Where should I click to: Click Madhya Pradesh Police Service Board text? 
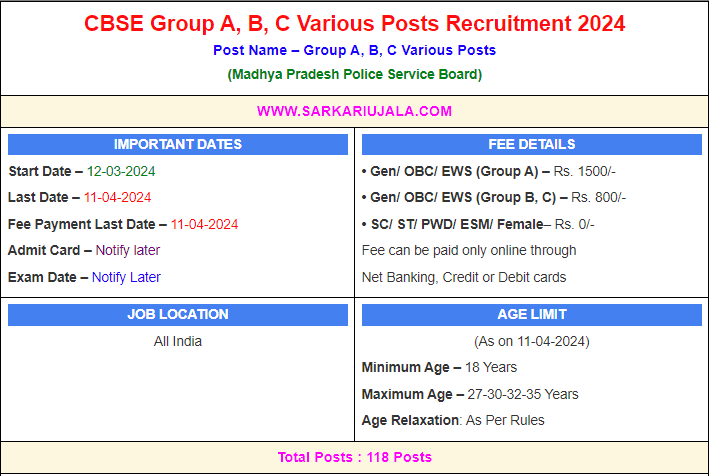pos(354,74)
